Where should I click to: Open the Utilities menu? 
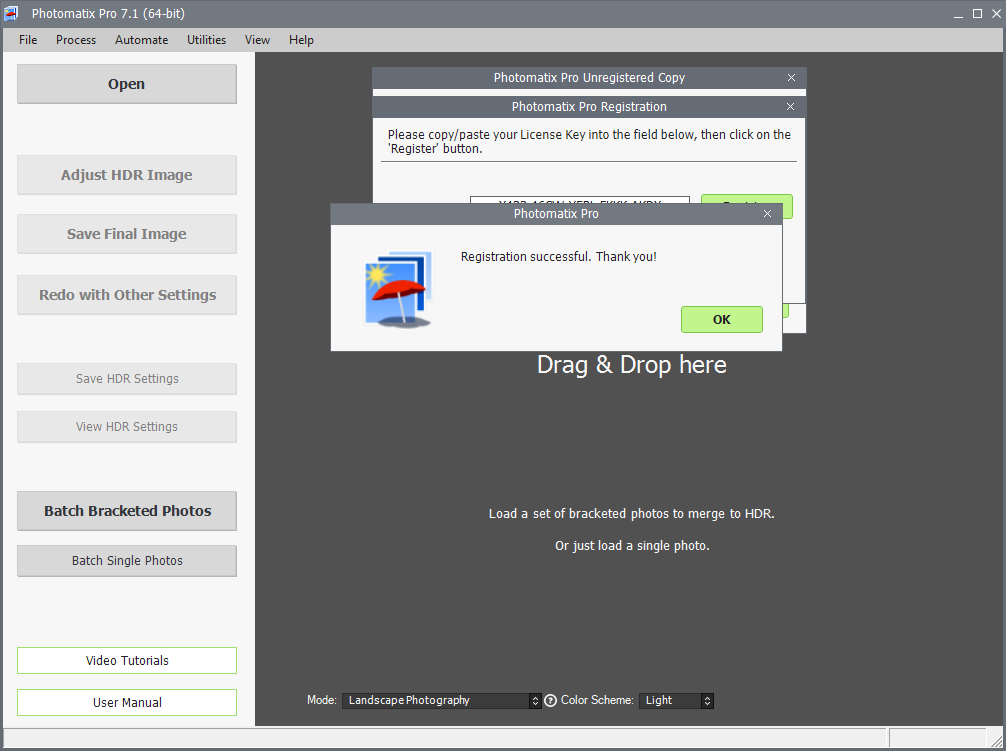click(x=206, y=40)
